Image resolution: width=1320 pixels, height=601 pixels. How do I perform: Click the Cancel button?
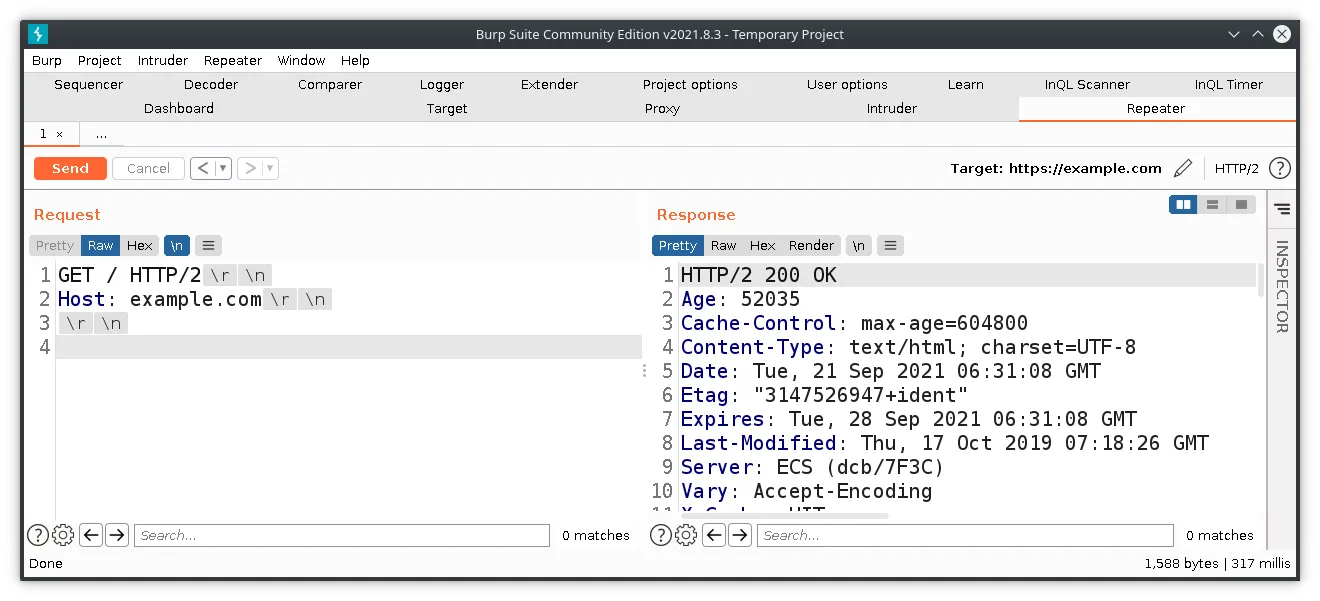pyautogui.click(x=148, y=168)
